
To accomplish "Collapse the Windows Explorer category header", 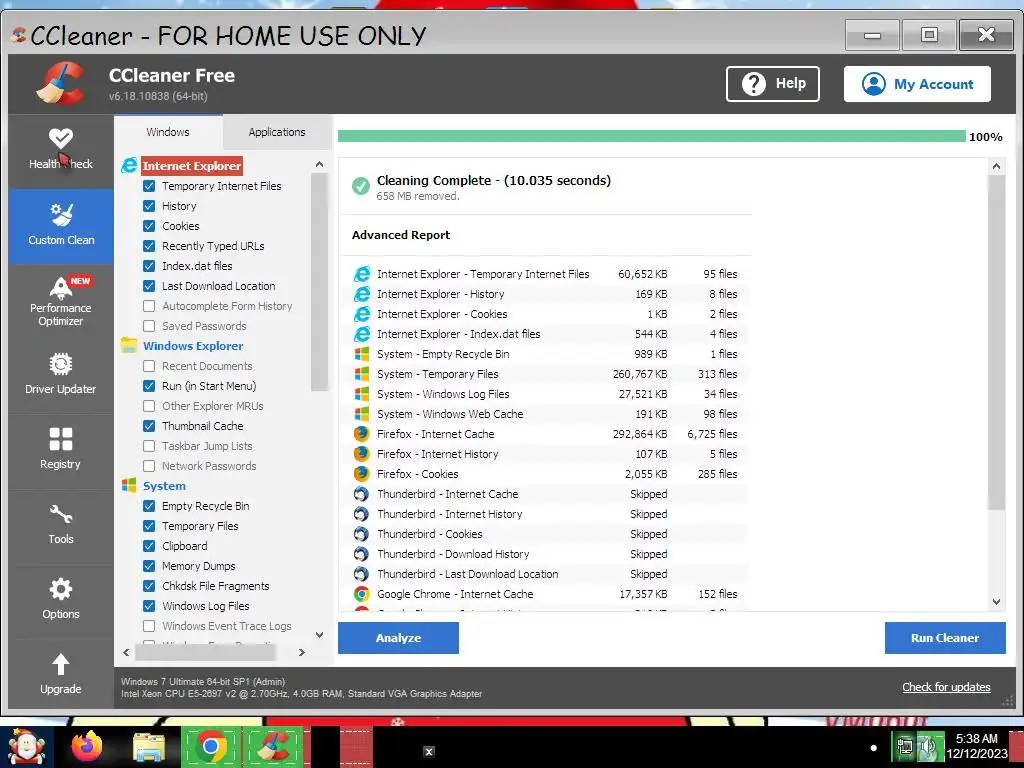I will coord(193,346).
